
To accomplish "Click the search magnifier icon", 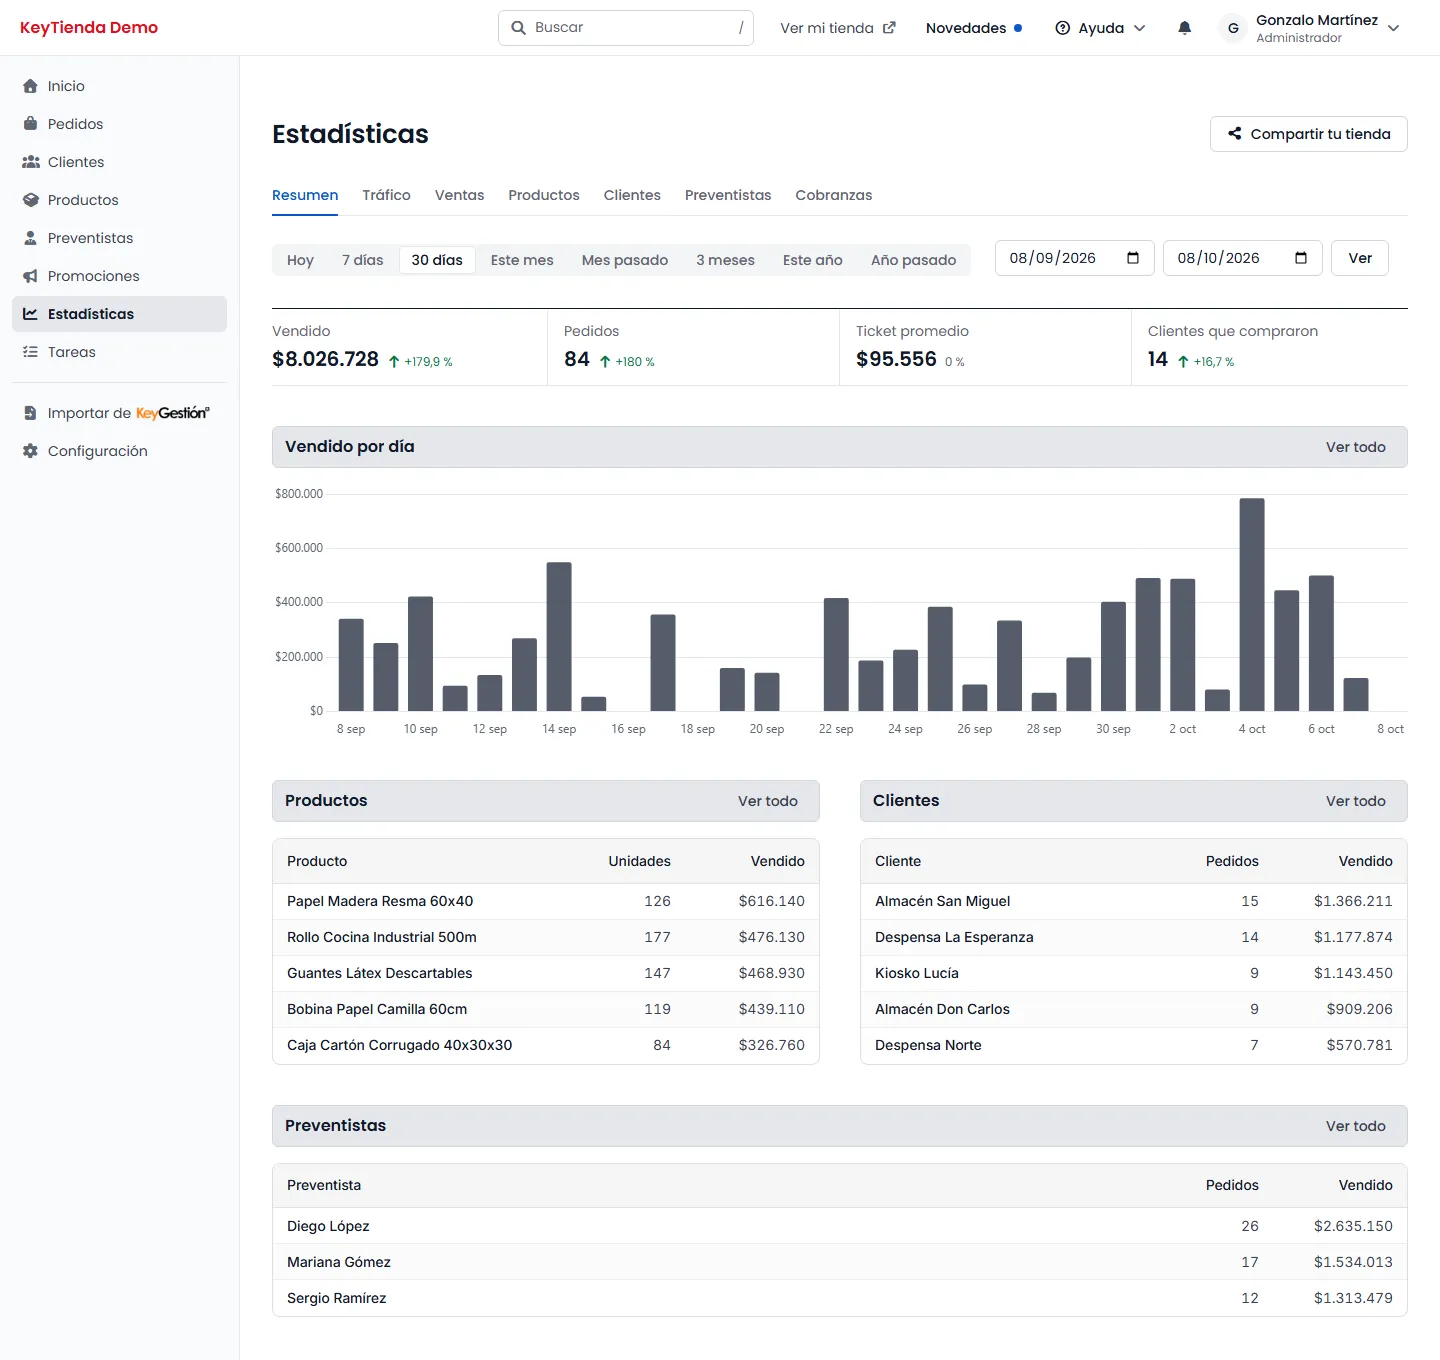I will point(518,28).
